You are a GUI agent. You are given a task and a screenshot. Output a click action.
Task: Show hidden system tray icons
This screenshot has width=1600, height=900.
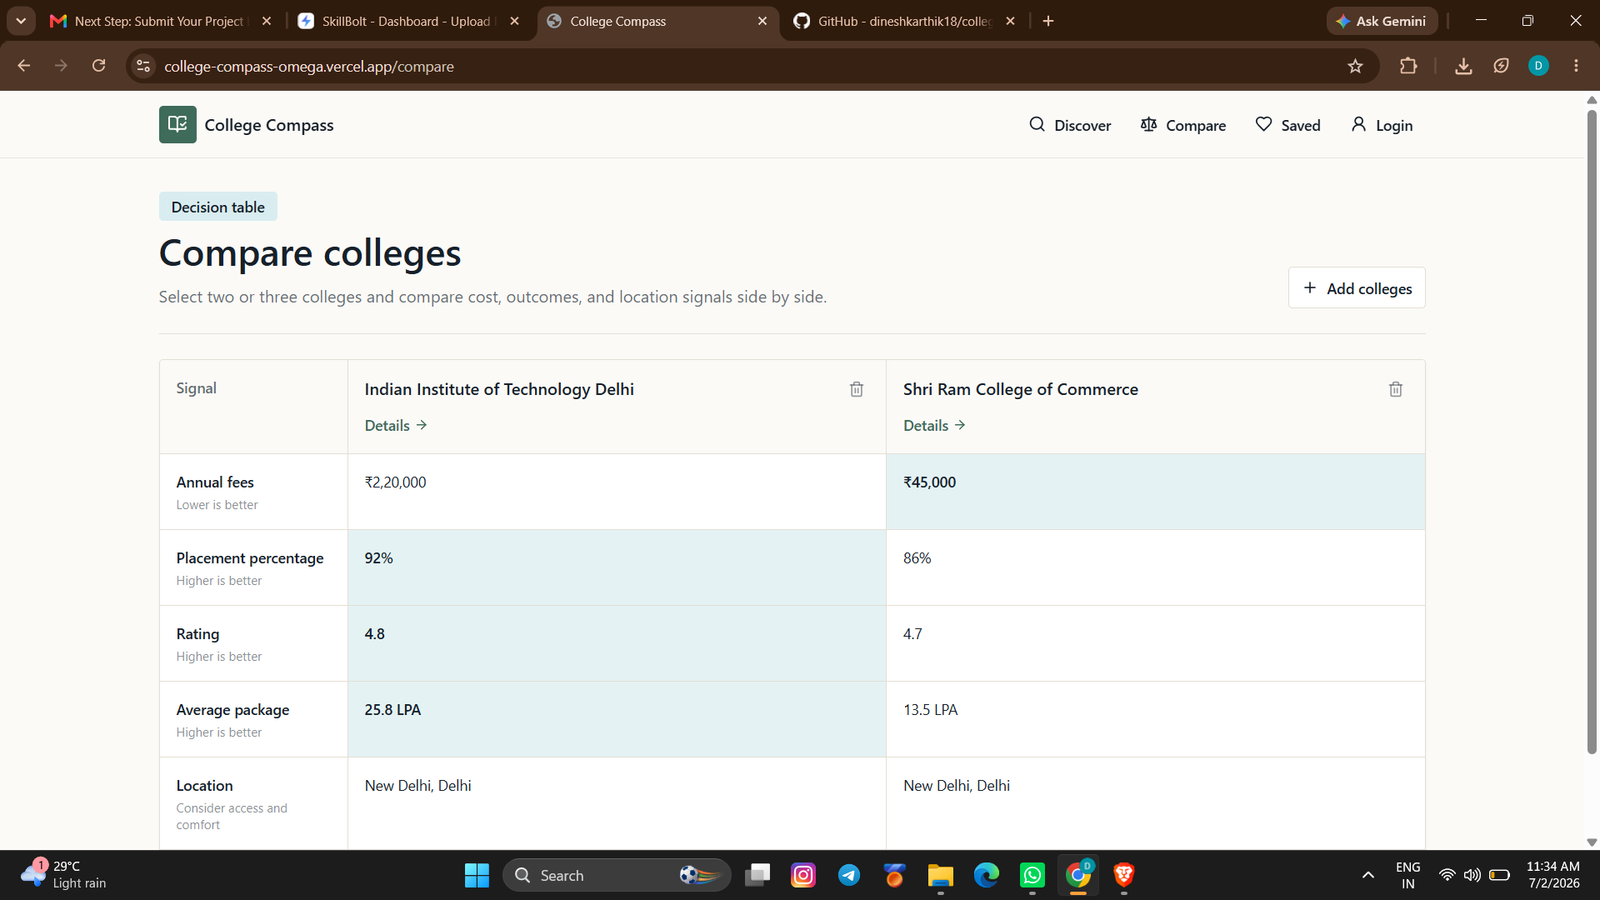click(1368, 875)
